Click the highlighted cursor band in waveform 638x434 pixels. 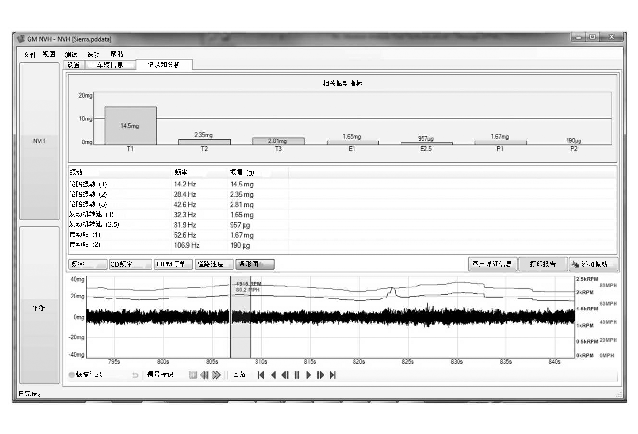(240, 316)
